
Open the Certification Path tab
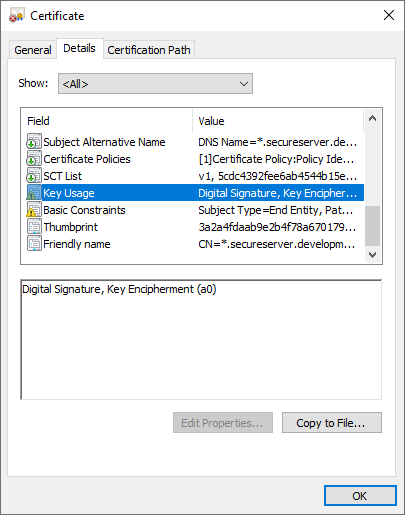pyautogui.click(x=149, y=50)
